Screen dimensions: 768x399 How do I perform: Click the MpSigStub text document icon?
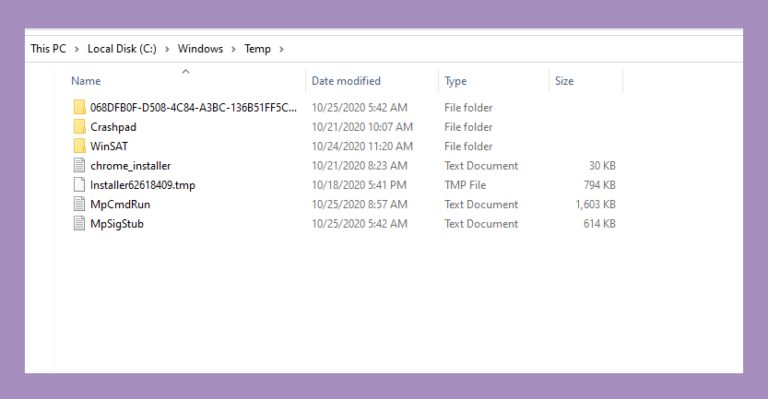click(79, 224)
